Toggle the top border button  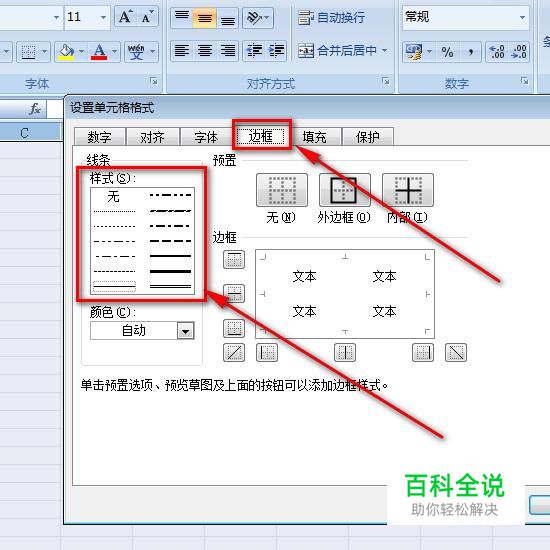[234, 260]
